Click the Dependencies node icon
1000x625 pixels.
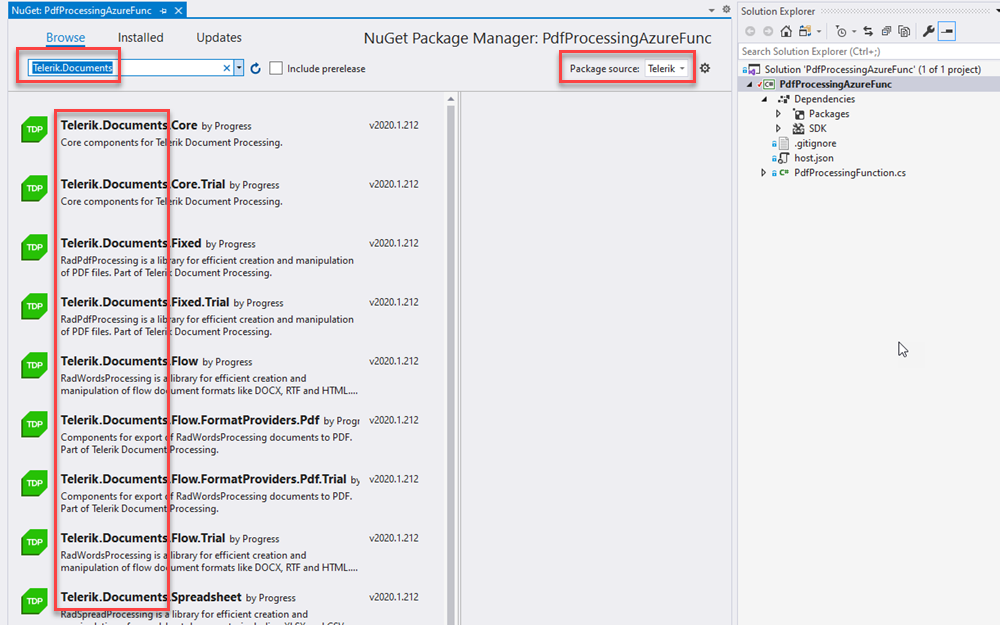tap(784, 99)
